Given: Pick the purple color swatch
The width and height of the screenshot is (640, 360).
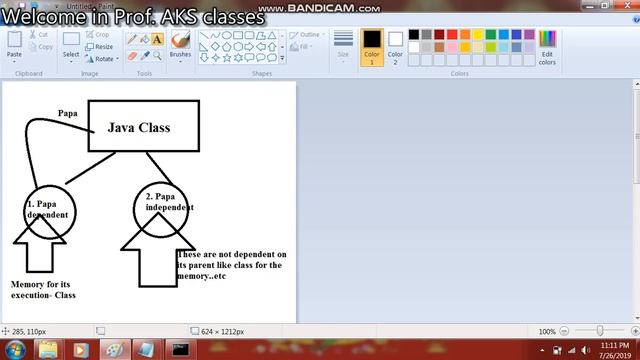Looking at the screenshot, I should point(529,35).
